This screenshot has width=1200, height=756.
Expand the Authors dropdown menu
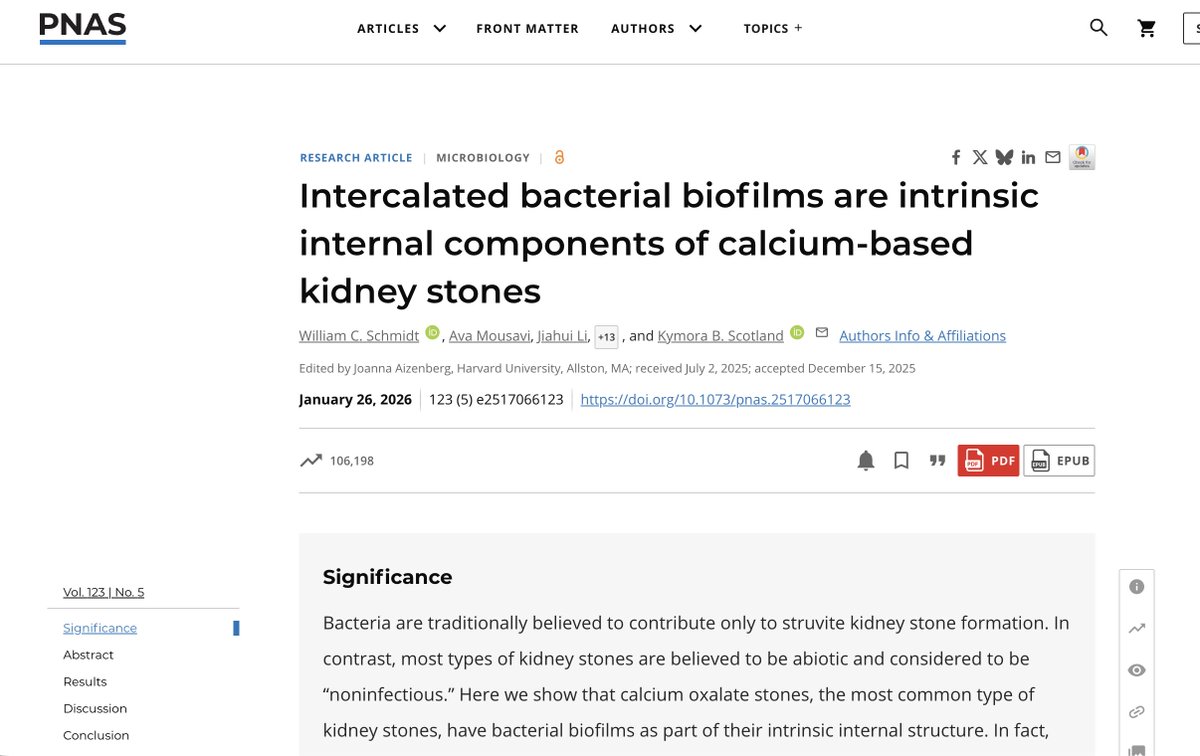657,28
